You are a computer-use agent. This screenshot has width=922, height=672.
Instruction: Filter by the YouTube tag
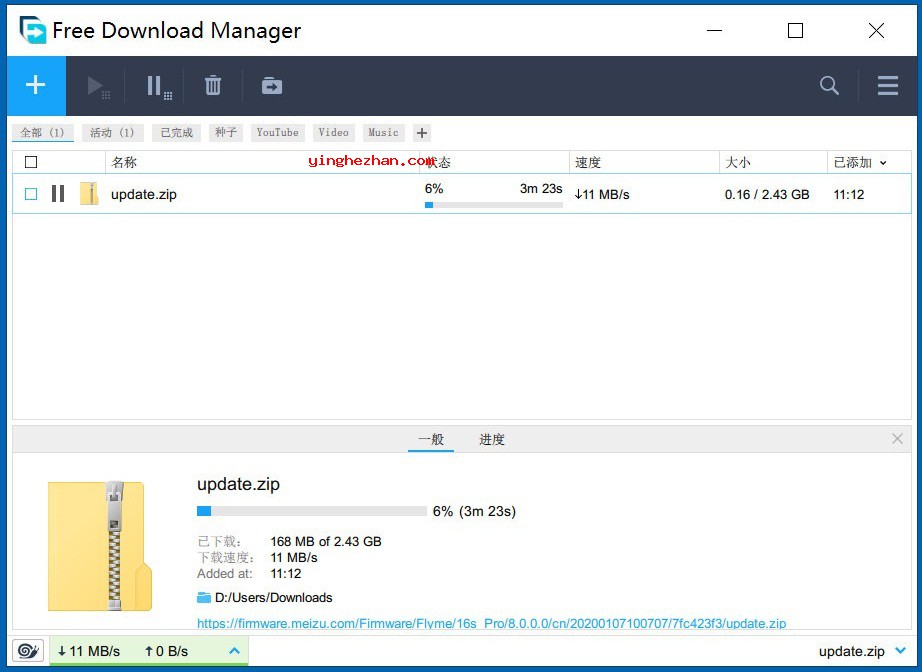tap(277, 133)
